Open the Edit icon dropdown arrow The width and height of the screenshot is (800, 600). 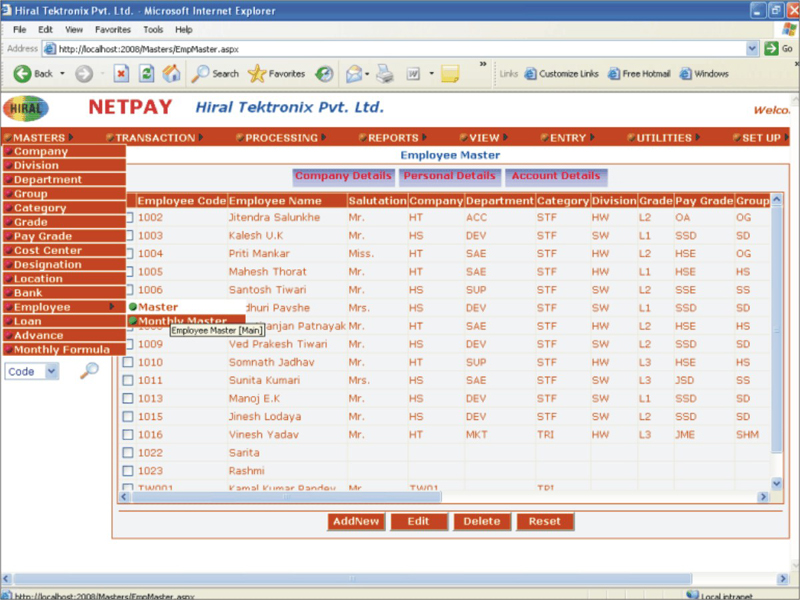[431, 74]
